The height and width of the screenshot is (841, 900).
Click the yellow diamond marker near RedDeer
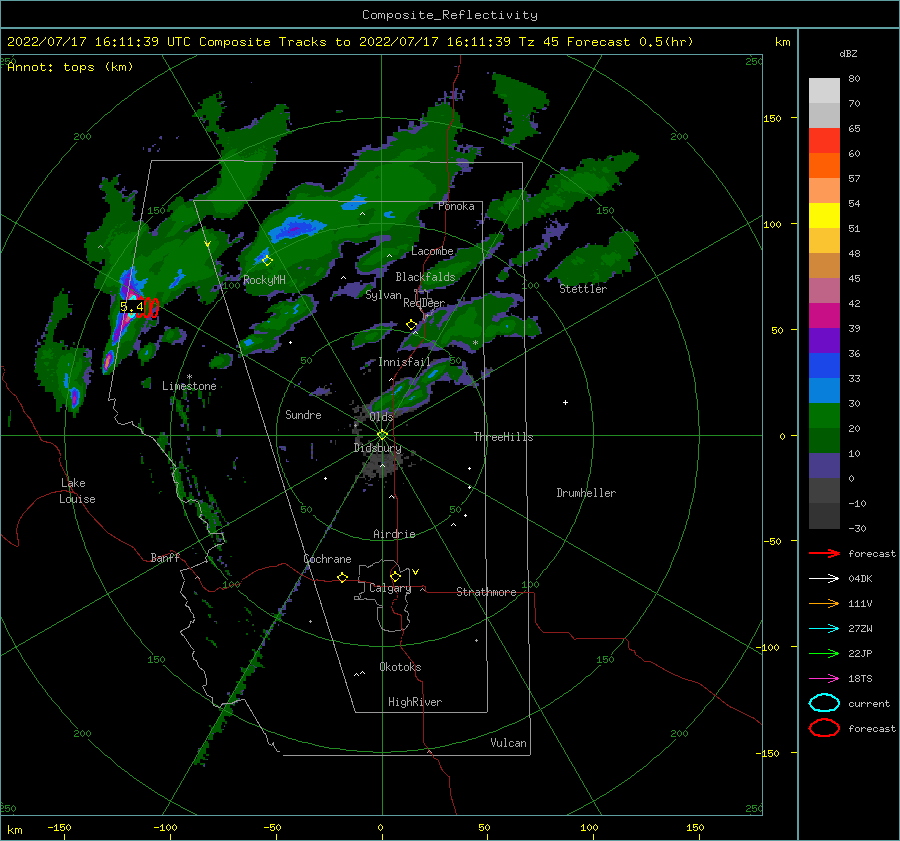click(x=412, y=325)
